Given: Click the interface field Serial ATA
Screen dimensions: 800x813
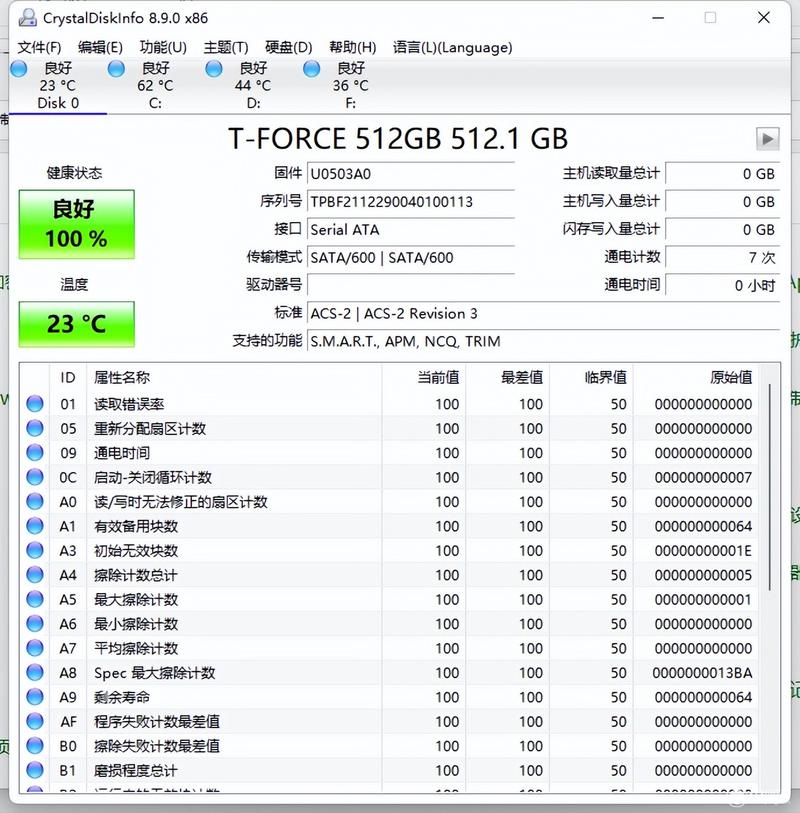Looking at the screenshot, I should pyautogui.click(x=411, y=230).
